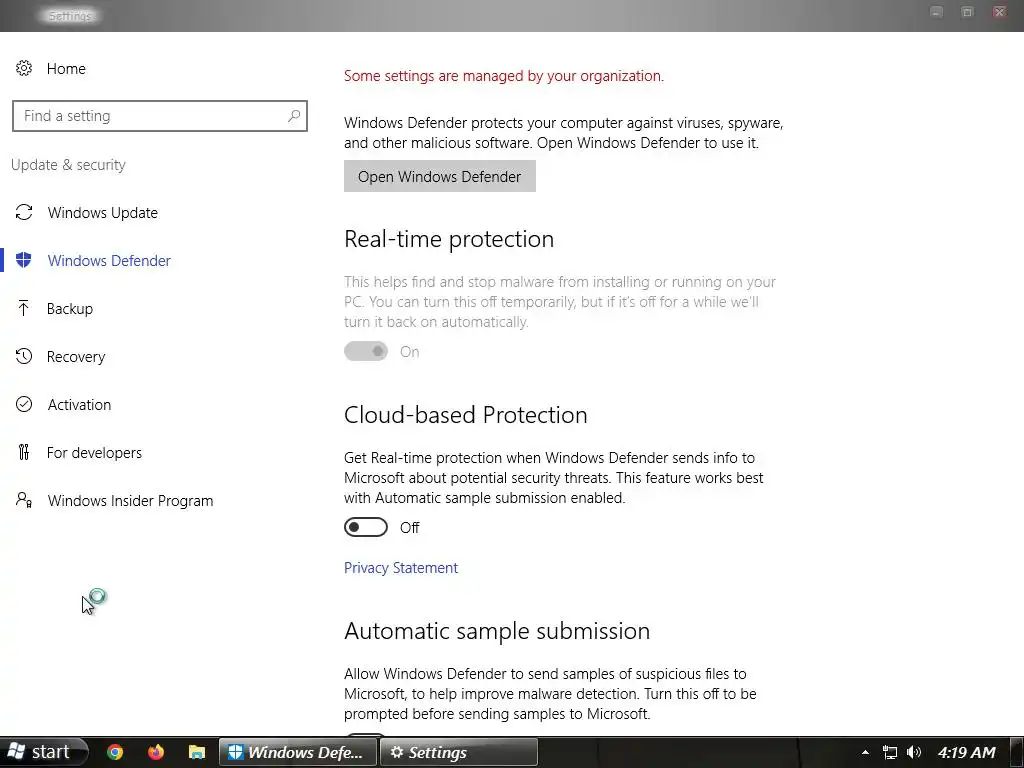Click the Activation checkmark icon

pos(24,404)
